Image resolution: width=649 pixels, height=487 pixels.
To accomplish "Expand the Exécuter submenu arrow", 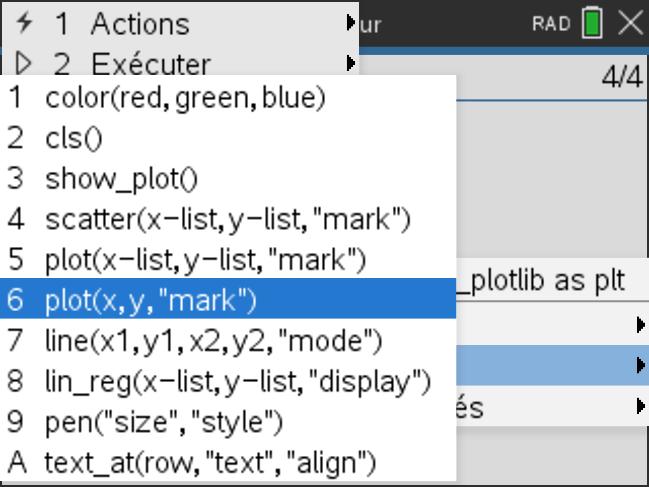I will pyautogui.click(x=351, y=64).
